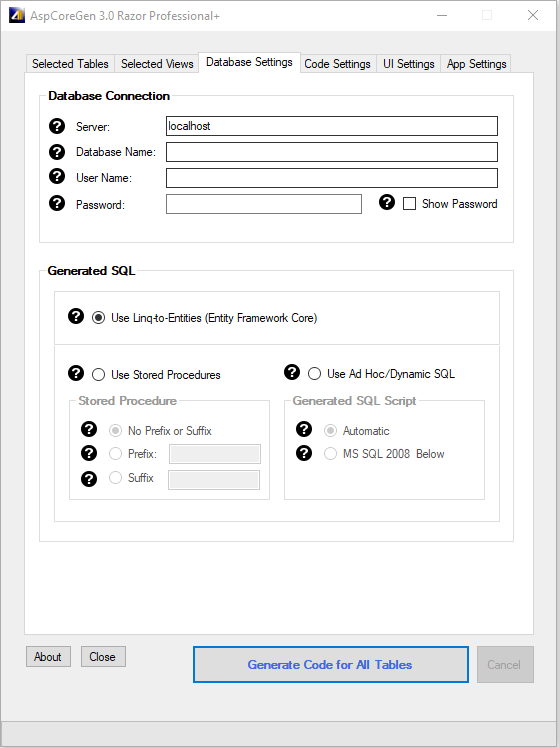Viewport: 559px width, 748px height.
Task: Click the help icon beside User Name
Action: pyautogui.click(x=57, y=176)
